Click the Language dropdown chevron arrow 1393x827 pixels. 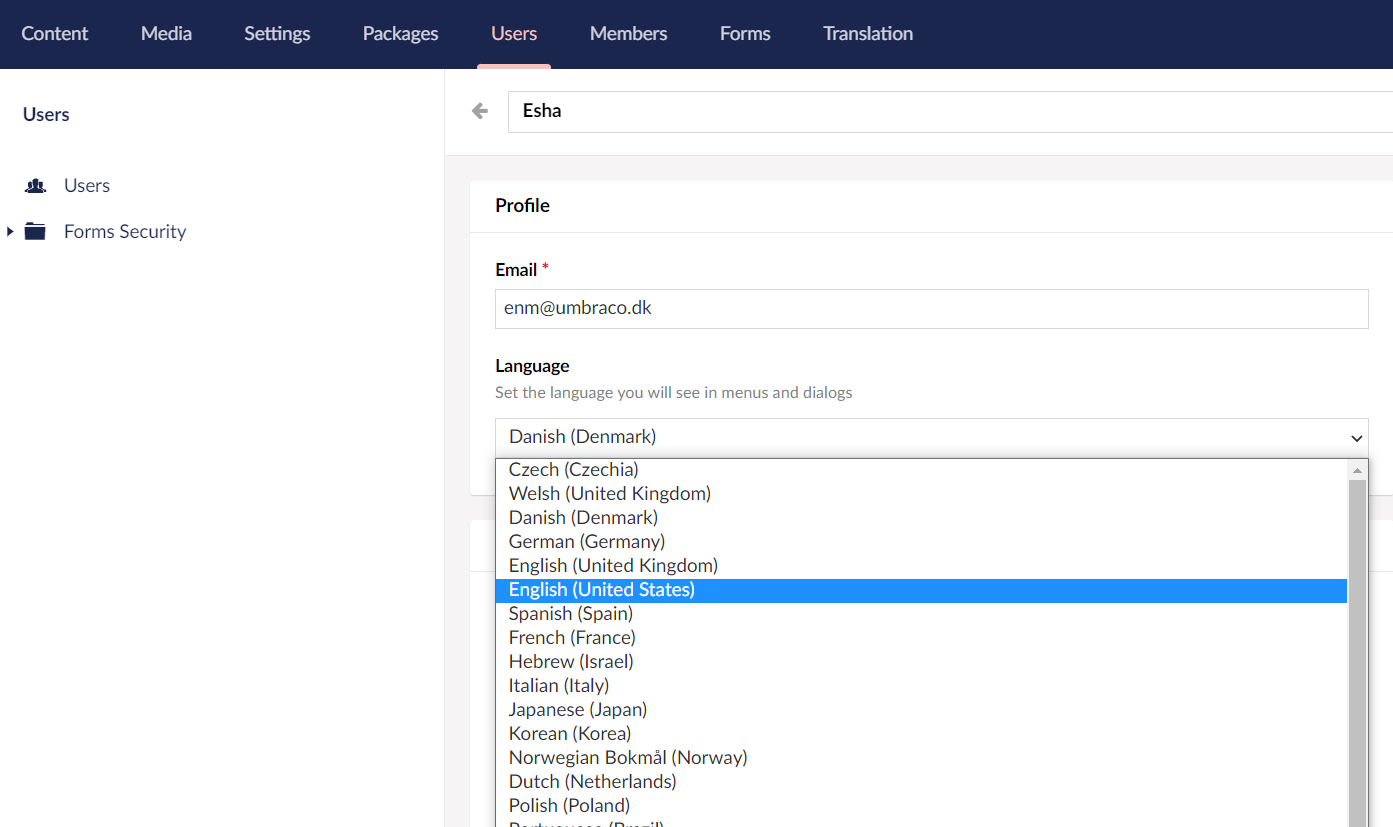1356,438
